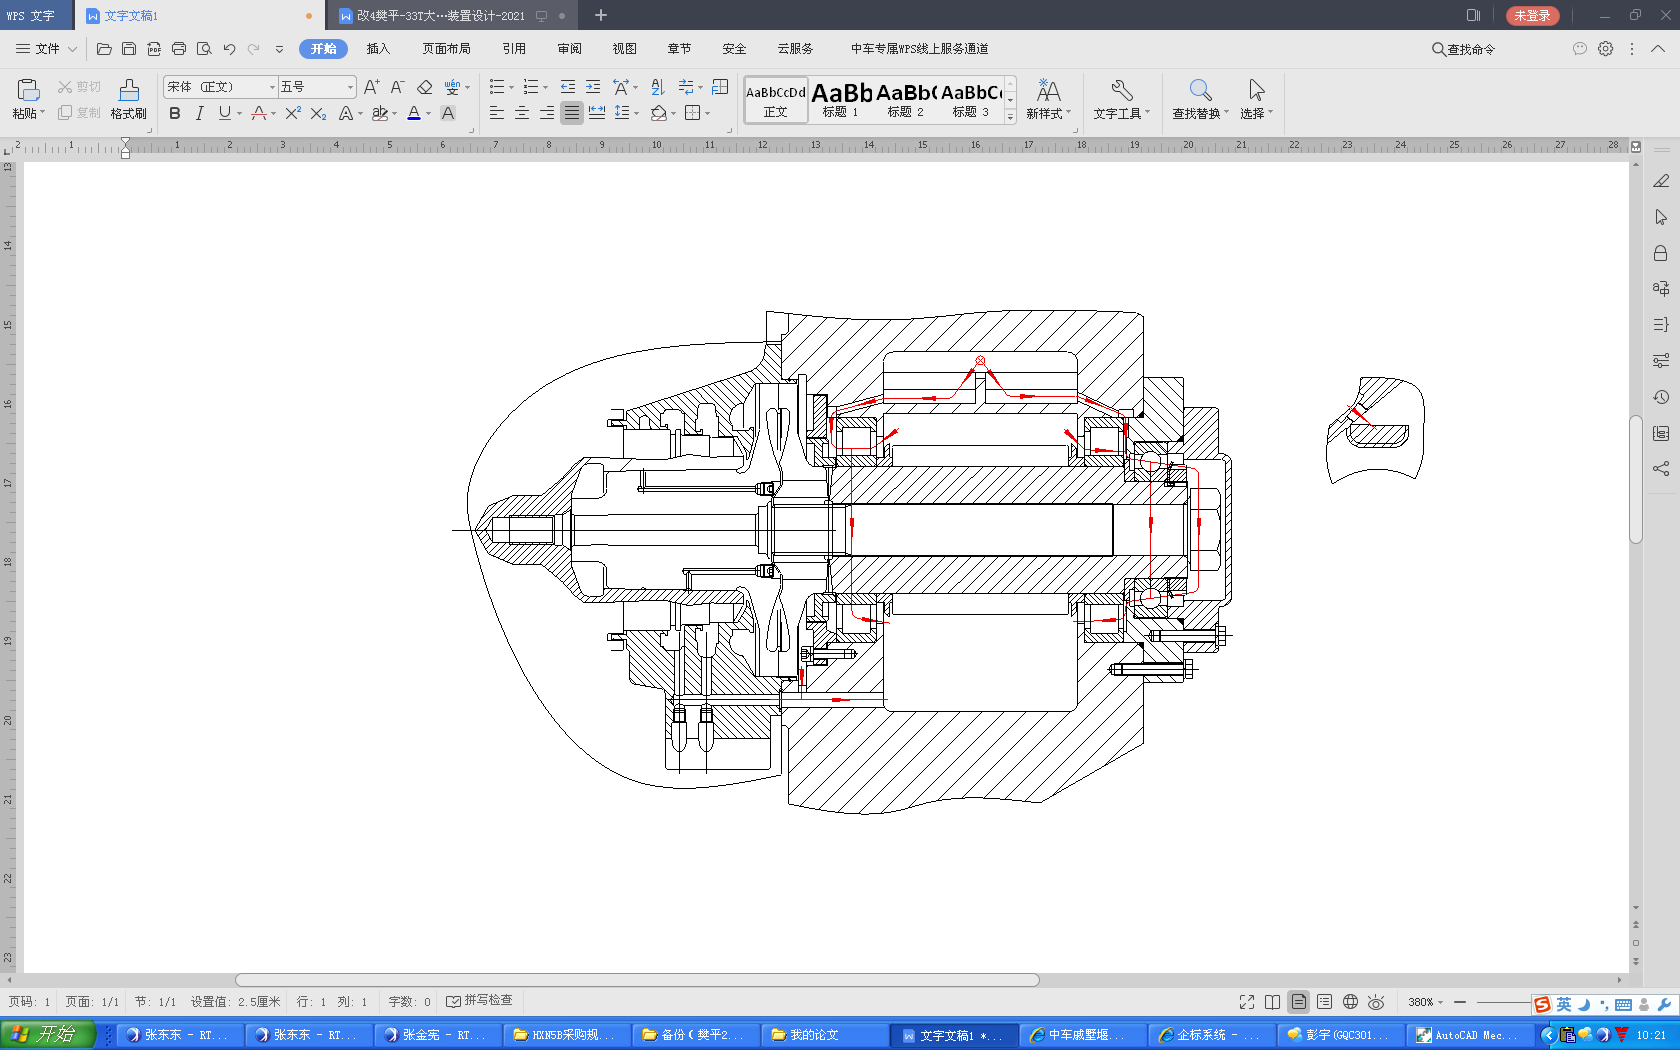Toggle Bold formatting
This screenshot has width=1680, height=1050.
tap(175, 113)
